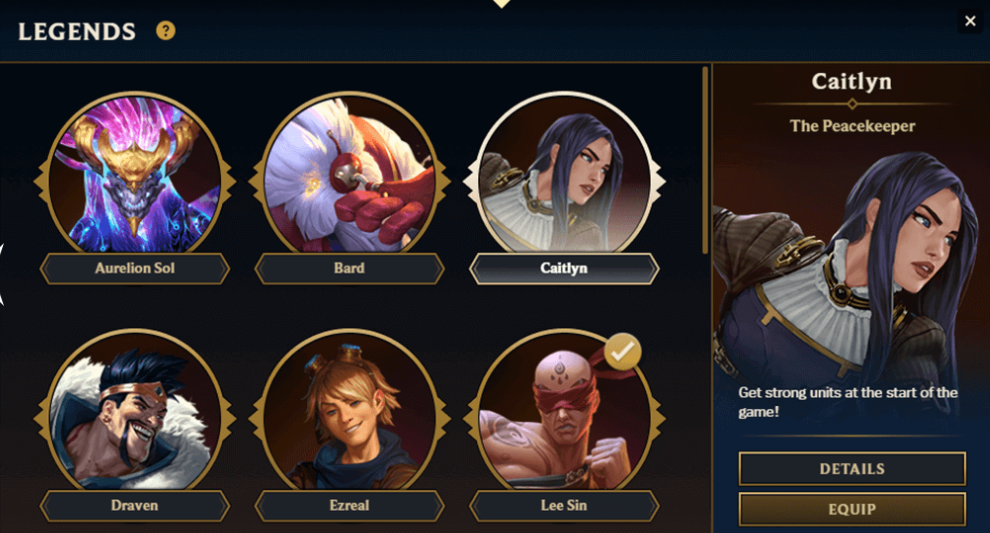
Task: Open the Legends help question mark icon
Action: pyautogui.click(x=165, y=30)
